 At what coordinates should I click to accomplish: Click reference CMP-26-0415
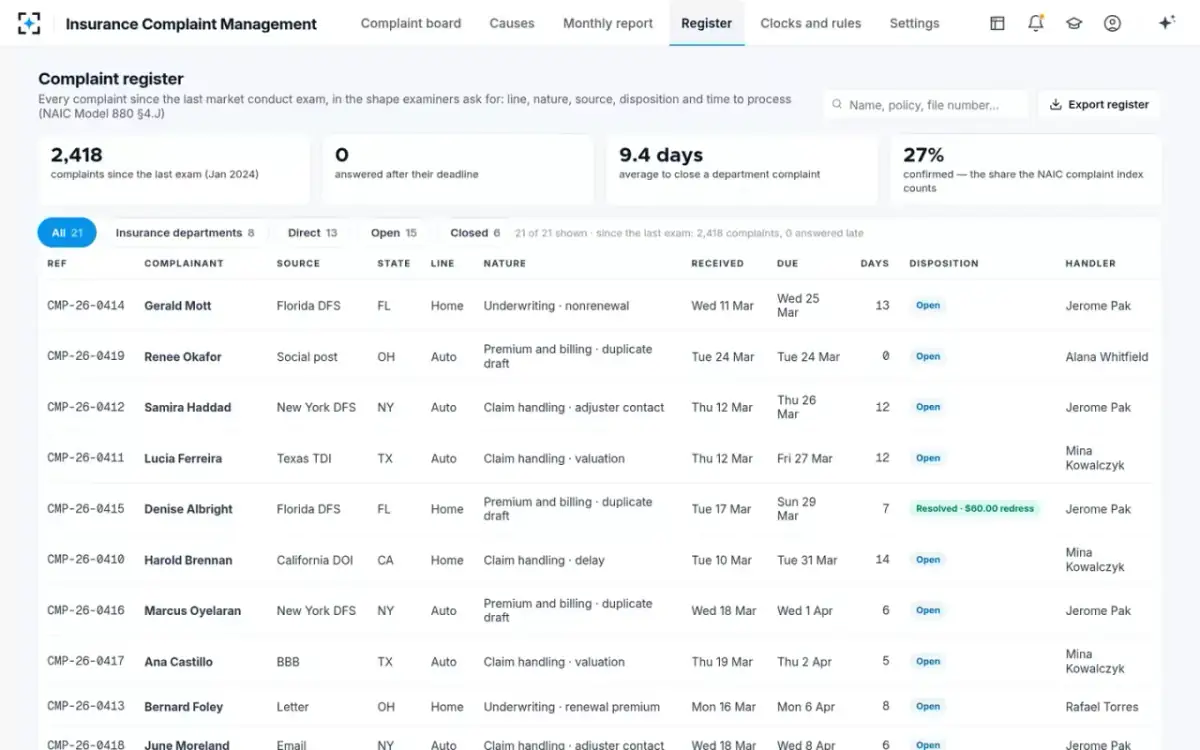click(86, 509)
